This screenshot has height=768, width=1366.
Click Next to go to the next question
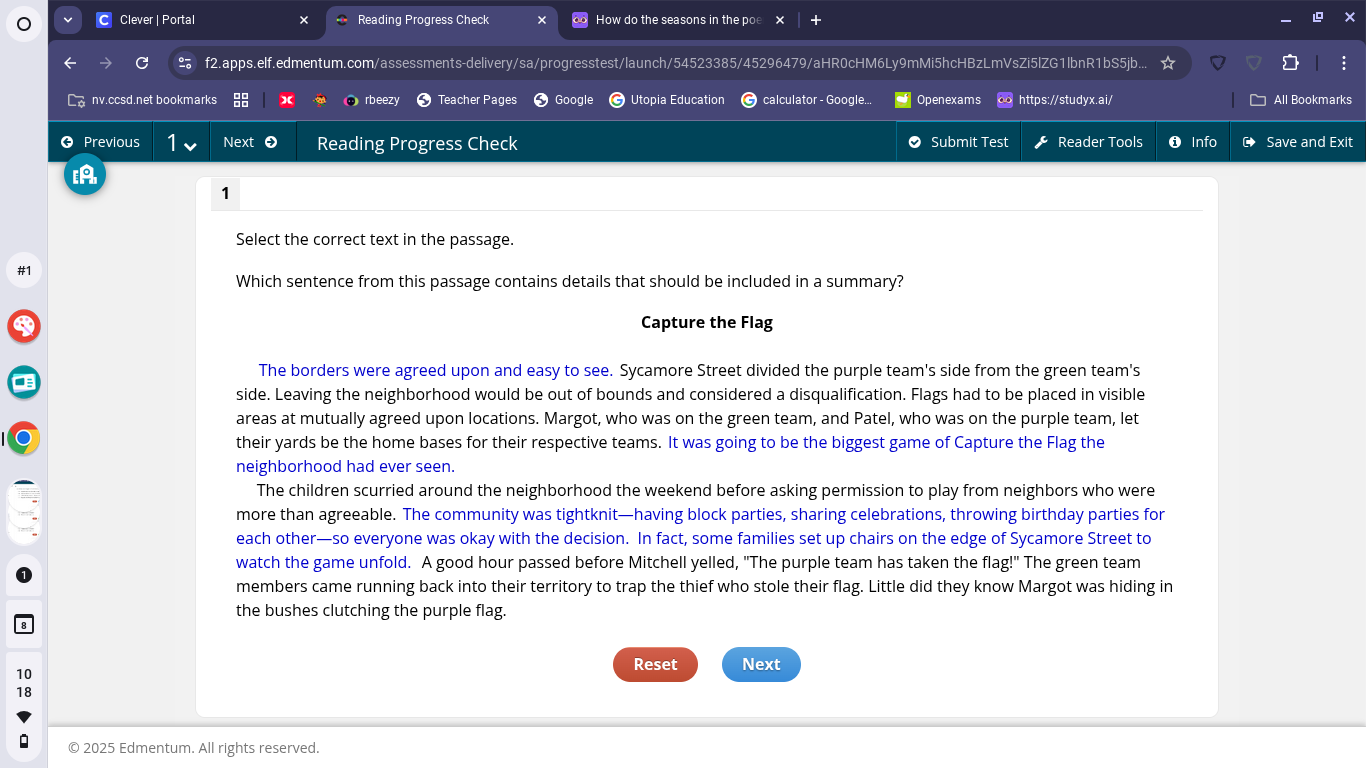761,664
